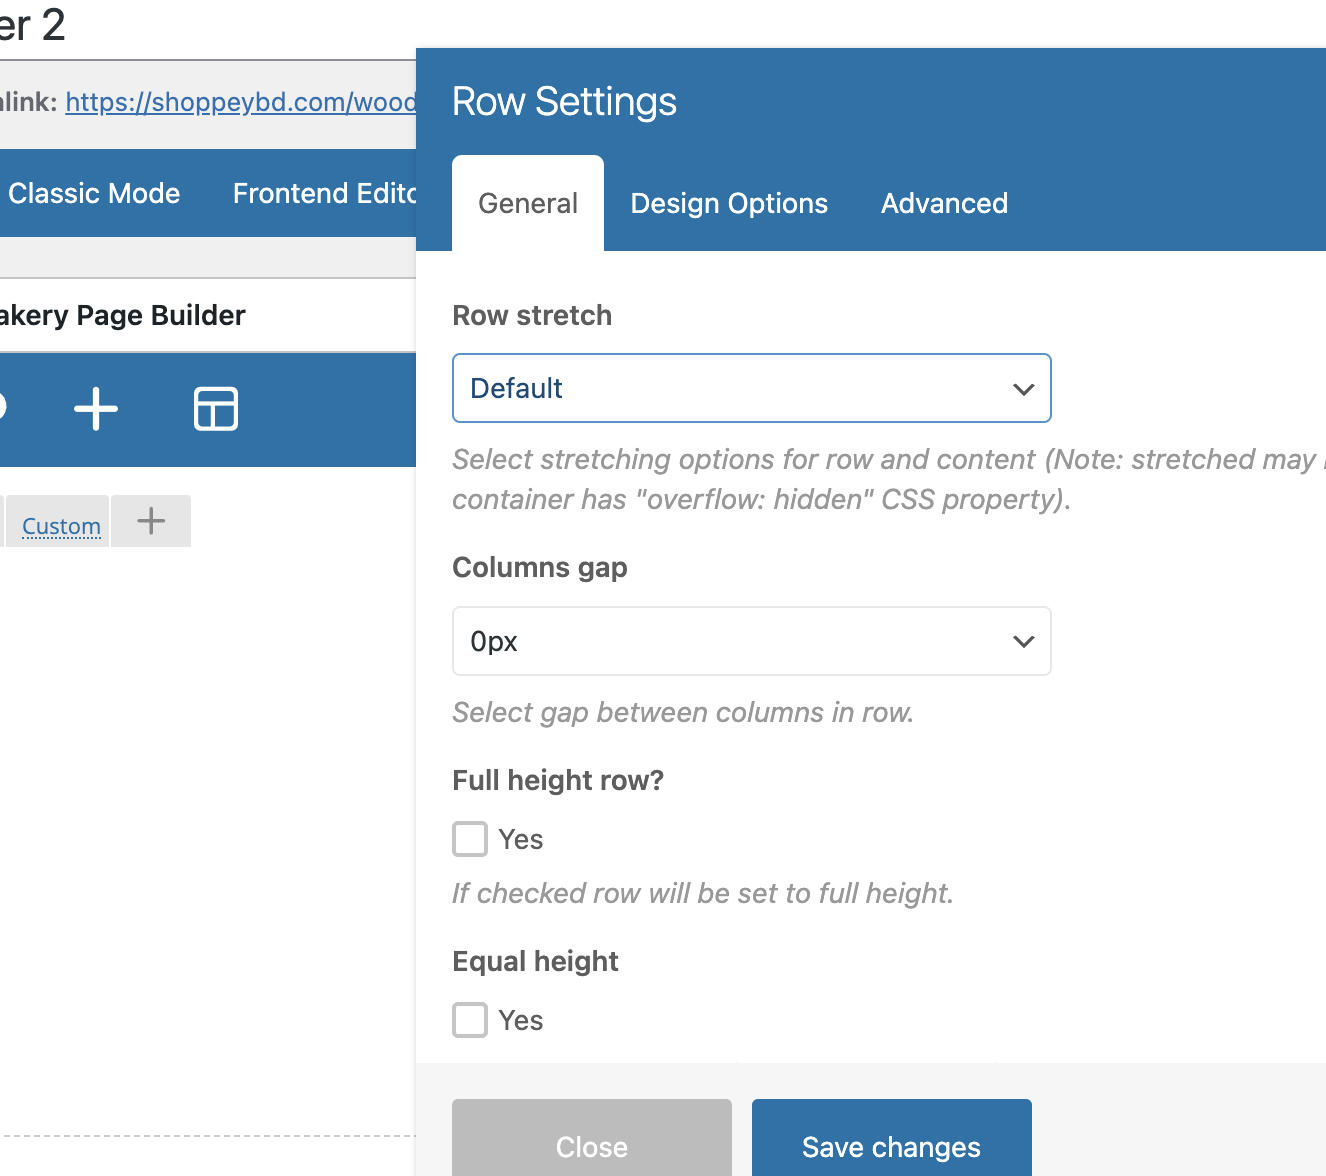Open the shoppeybd.com permalink

coord(240,102)
